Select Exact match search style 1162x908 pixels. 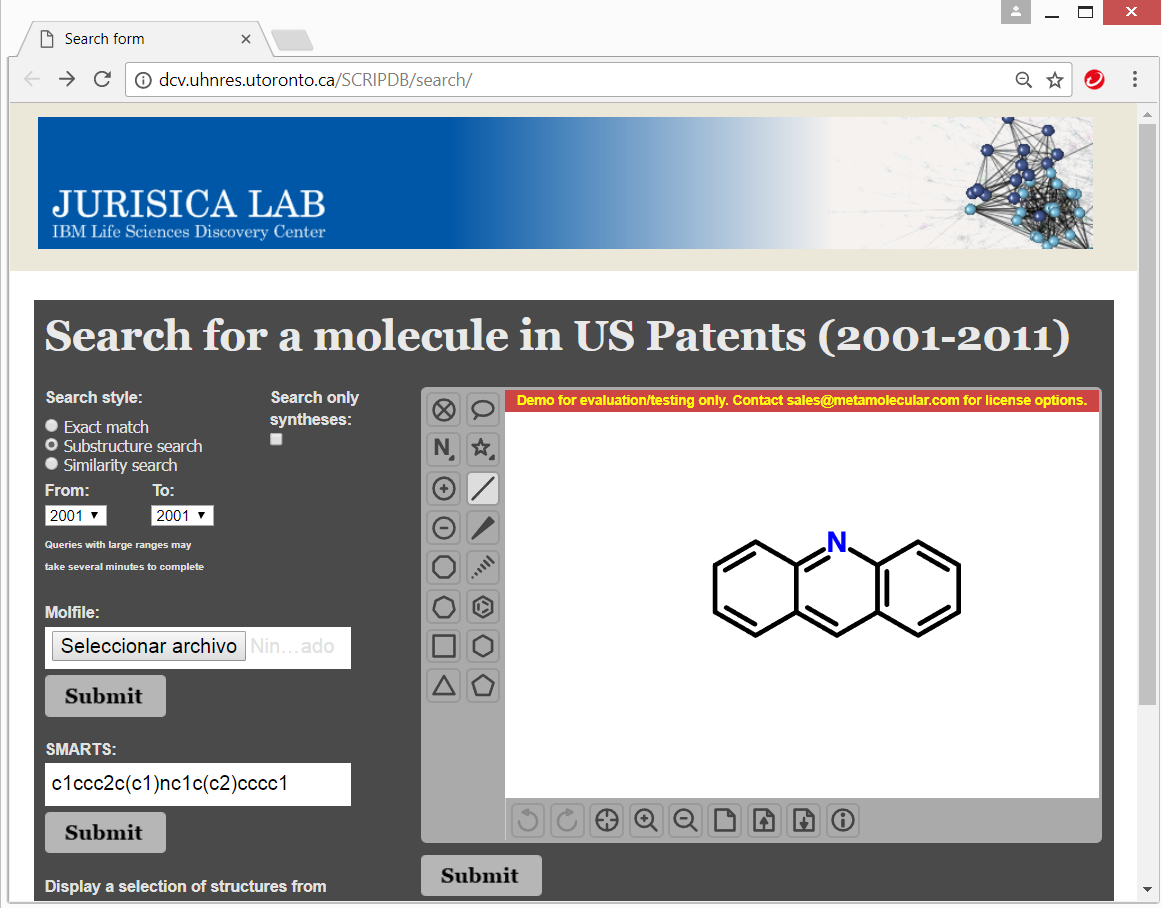tap(52, 426)
